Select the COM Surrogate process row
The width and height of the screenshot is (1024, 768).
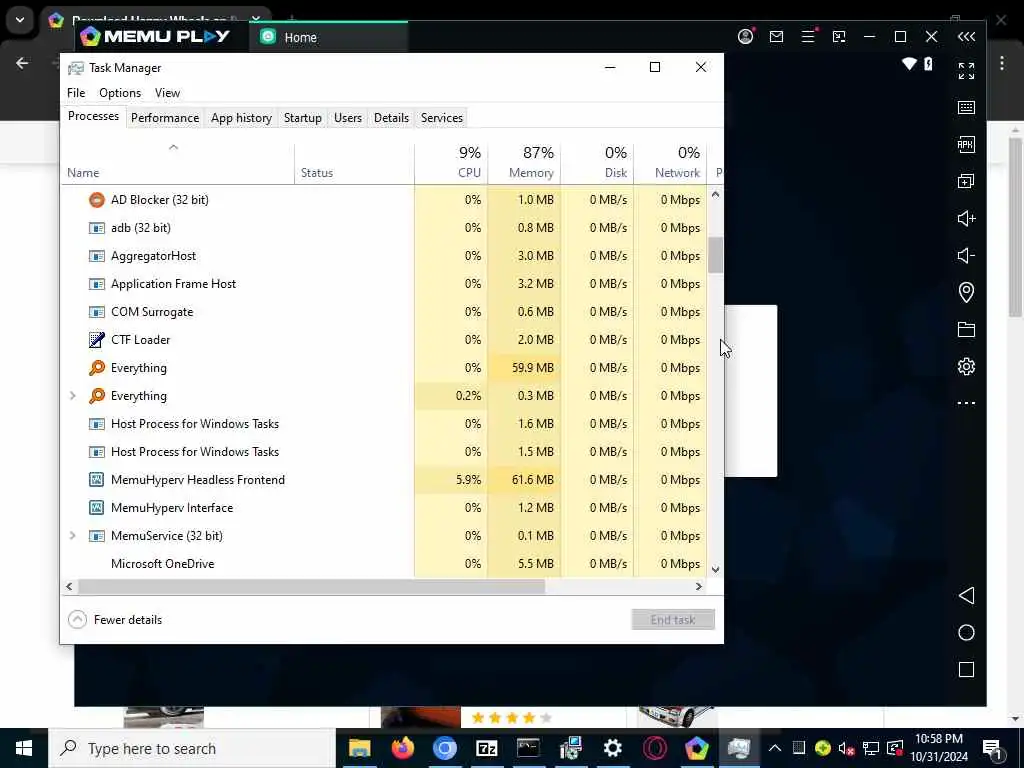click(385, 312)
